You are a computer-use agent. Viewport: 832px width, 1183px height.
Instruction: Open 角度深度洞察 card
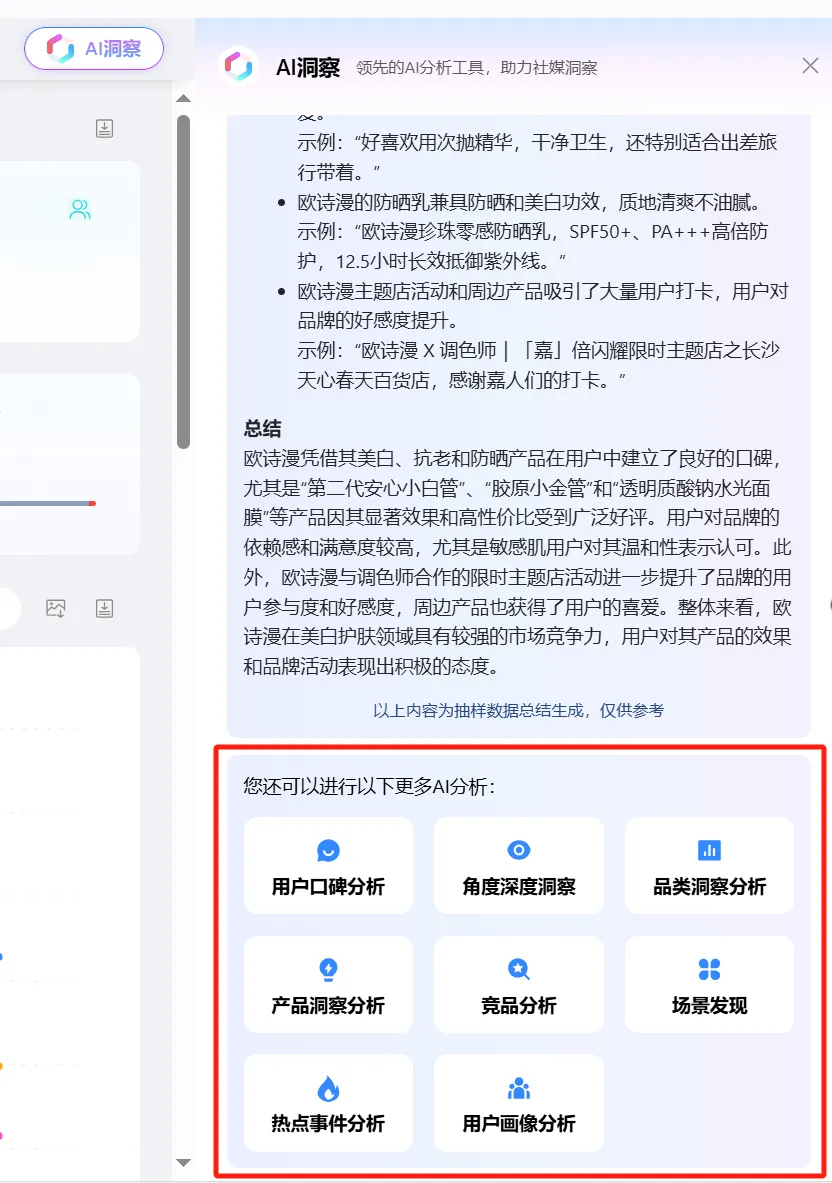click(519, 865)
